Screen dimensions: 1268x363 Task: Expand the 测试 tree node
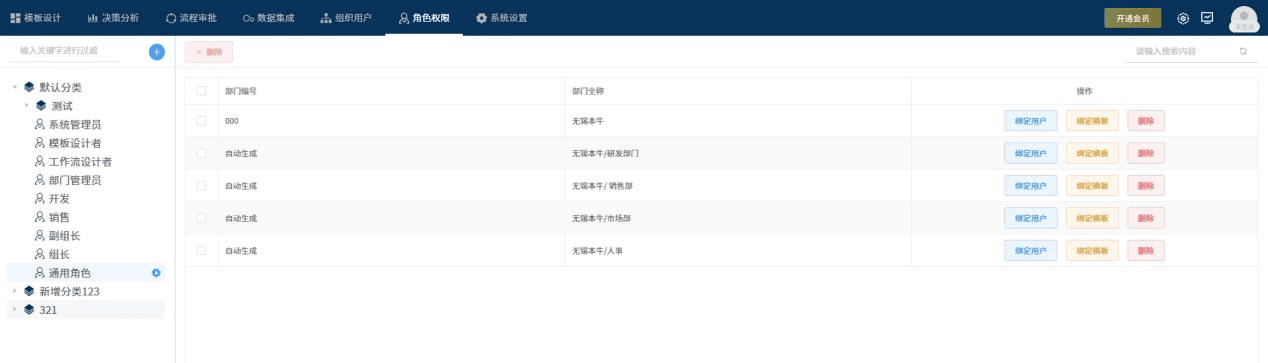click(27, 105)
